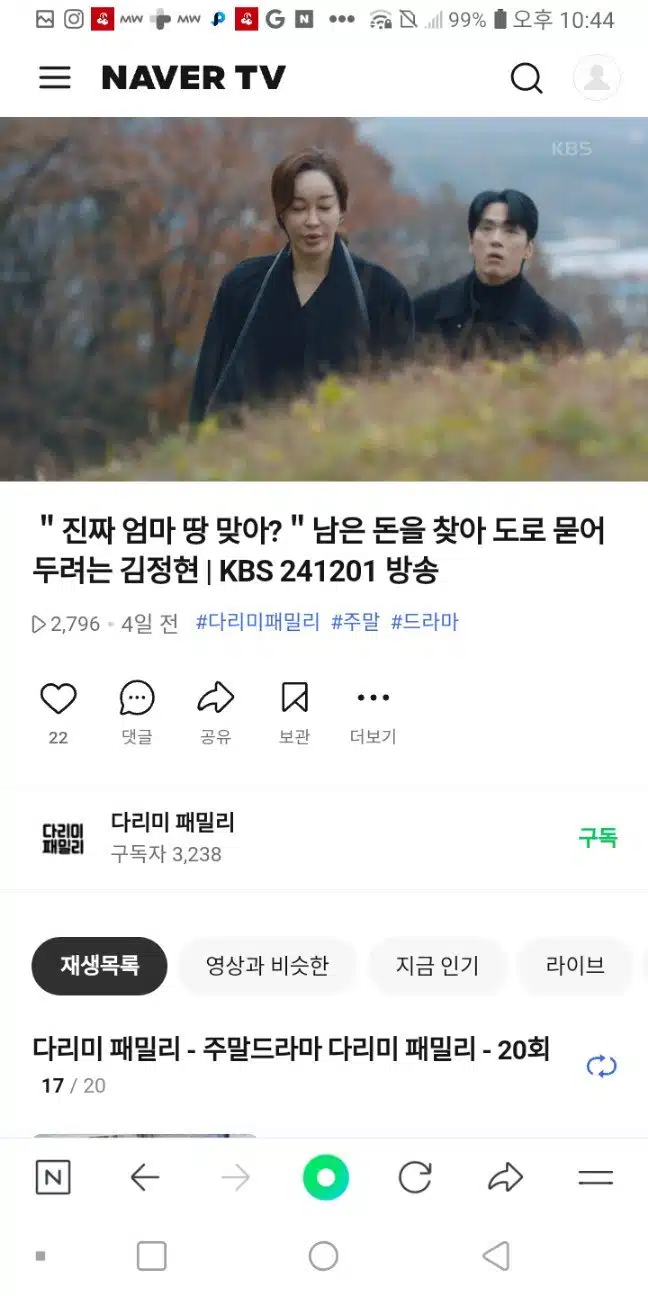
Task: Toggle playlist repeat loop icon
Action: click(602, 1066)
